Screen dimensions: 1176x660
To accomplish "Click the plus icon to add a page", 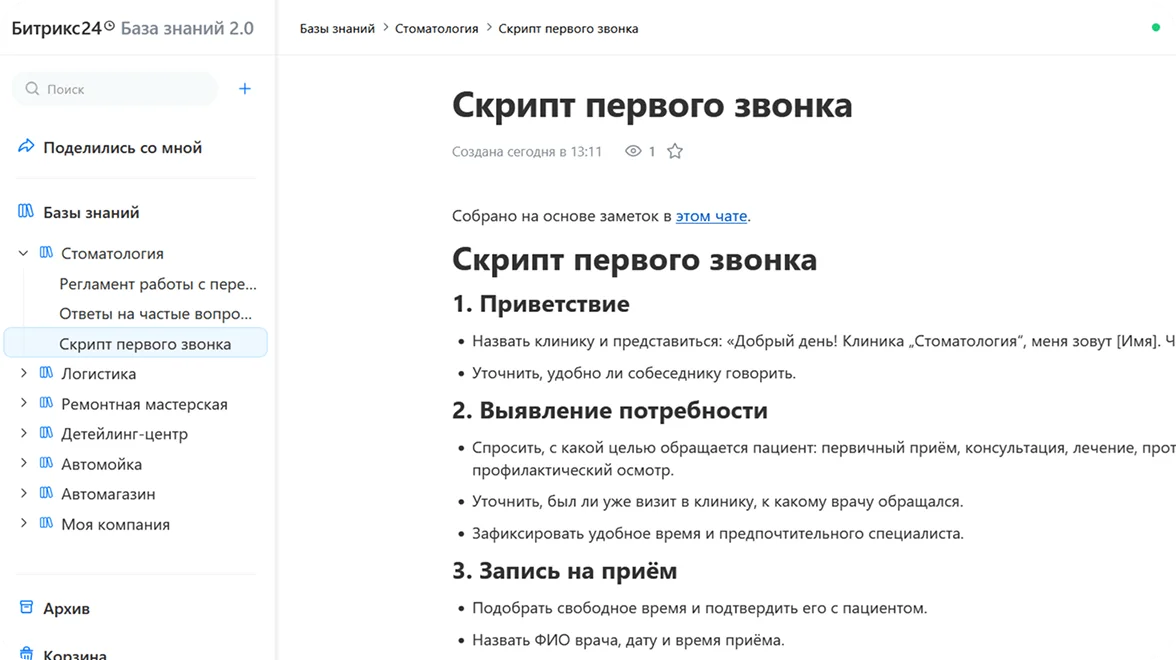I will (x=244, y=88).
